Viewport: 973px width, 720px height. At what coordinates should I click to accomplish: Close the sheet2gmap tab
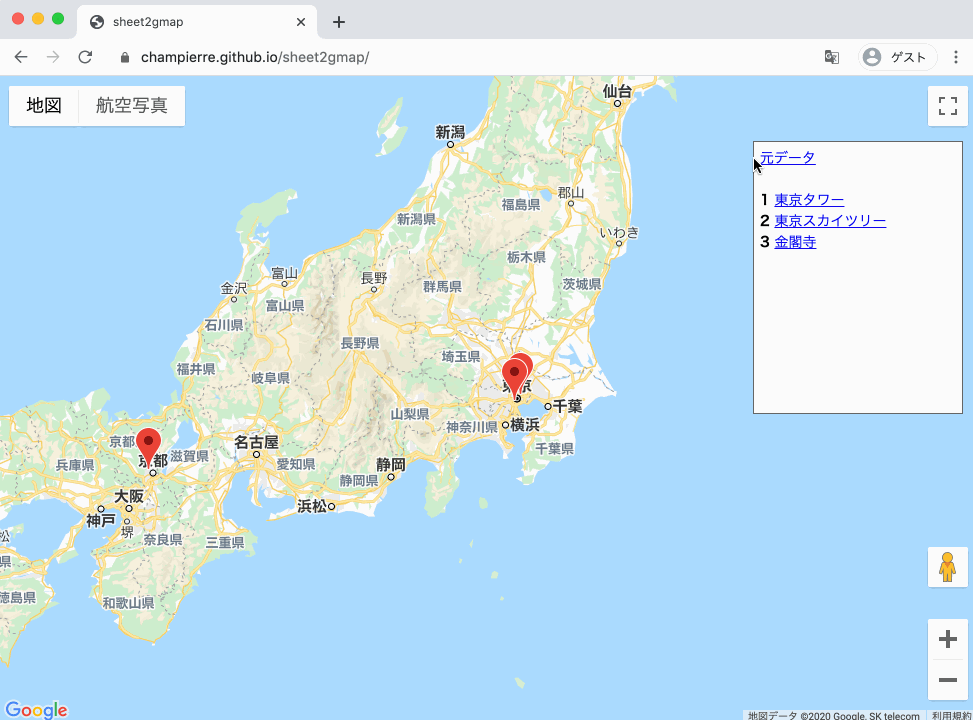point(301,22)
